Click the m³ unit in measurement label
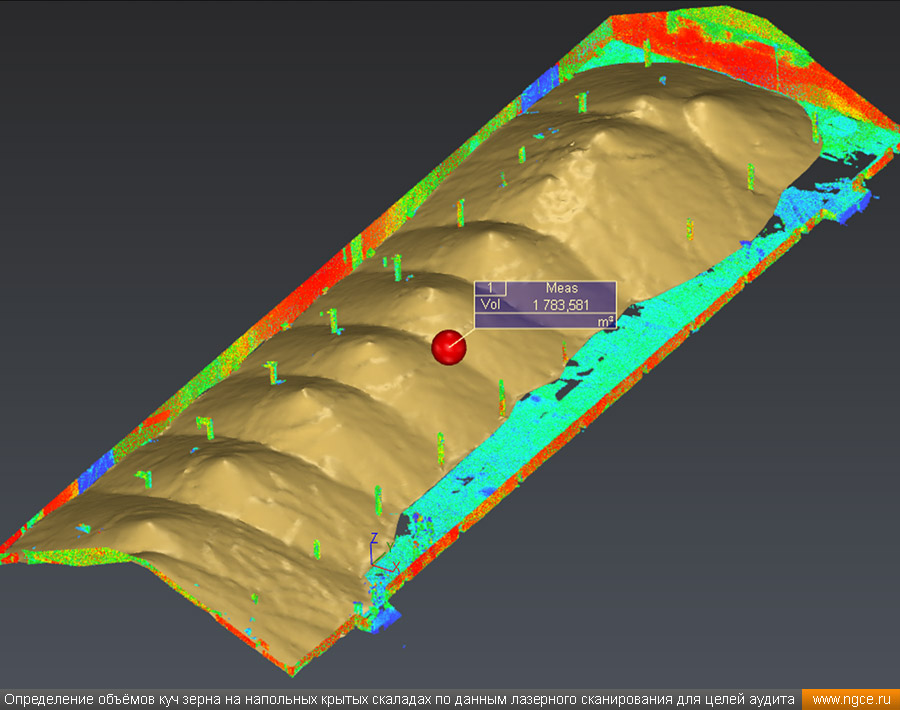 604,322
